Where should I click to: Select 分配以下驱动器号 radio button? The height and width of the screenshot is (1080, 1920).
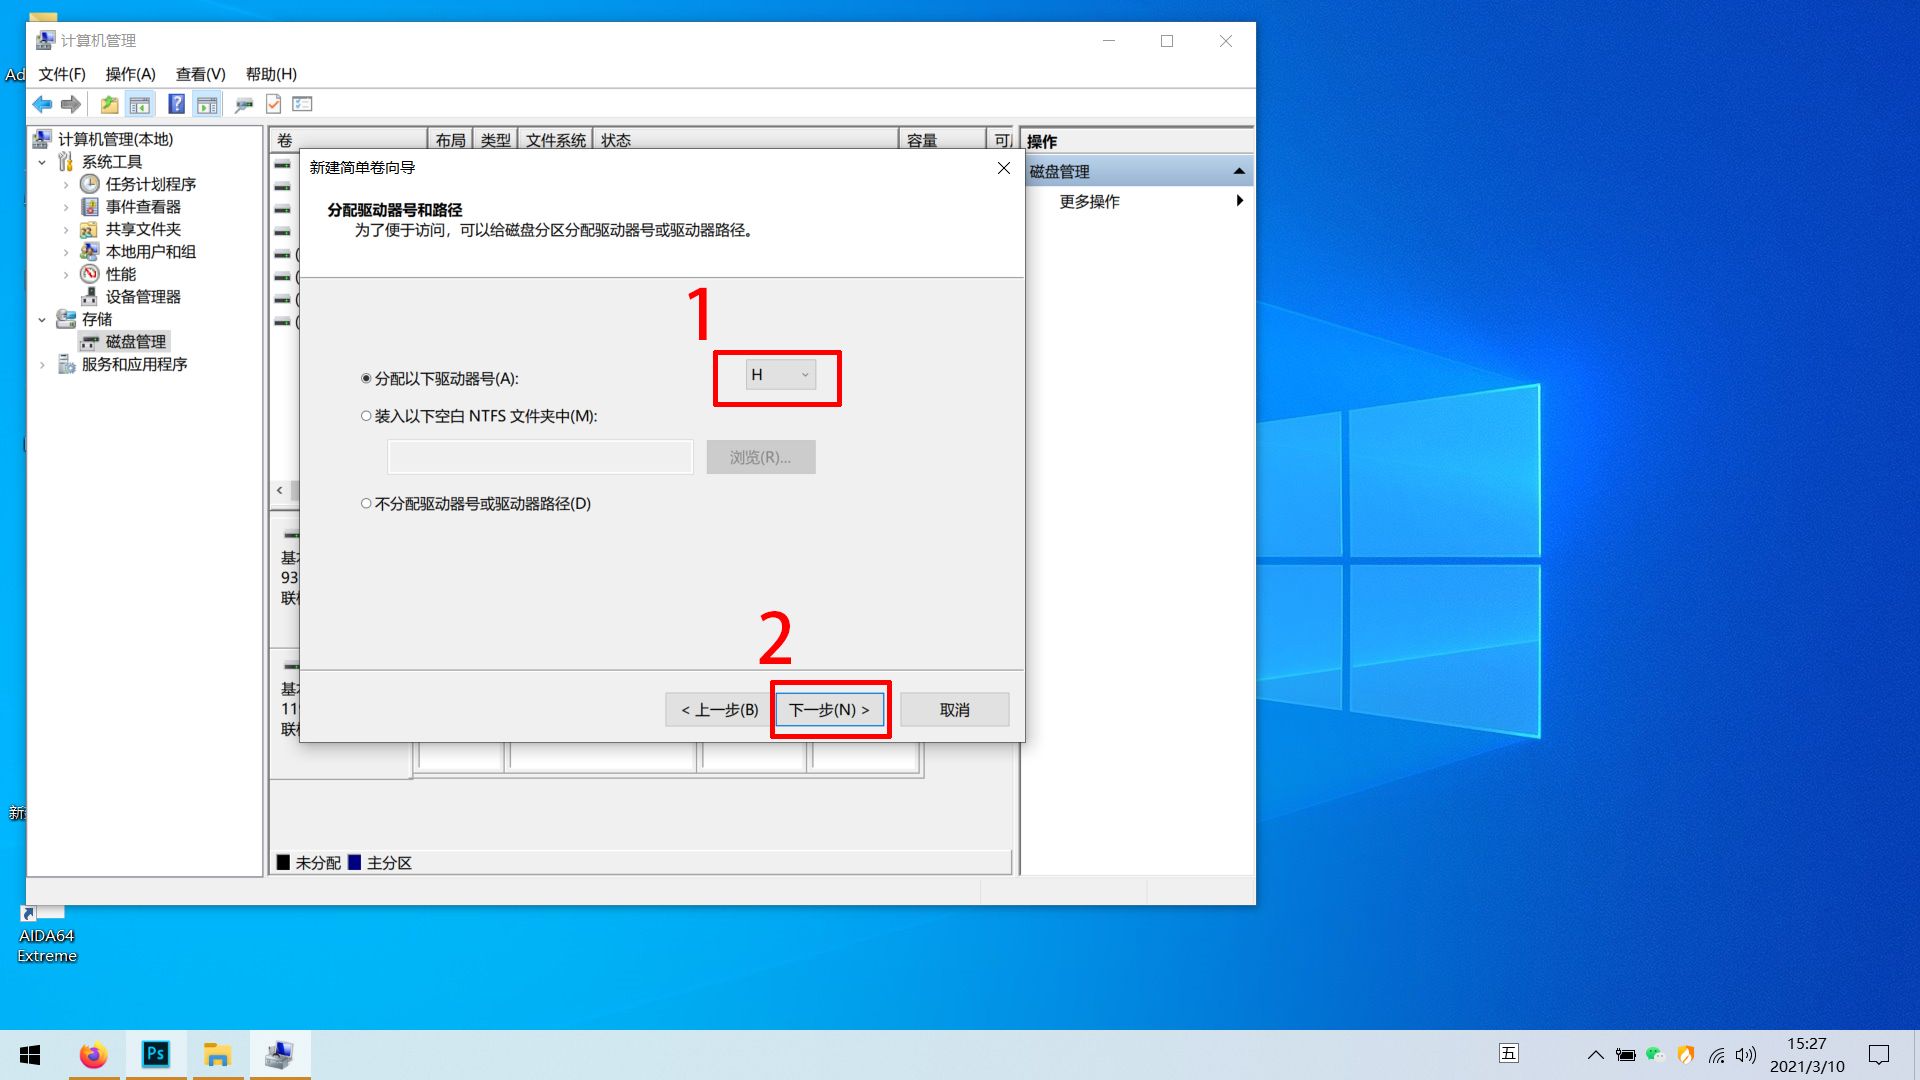click(366, 378)
